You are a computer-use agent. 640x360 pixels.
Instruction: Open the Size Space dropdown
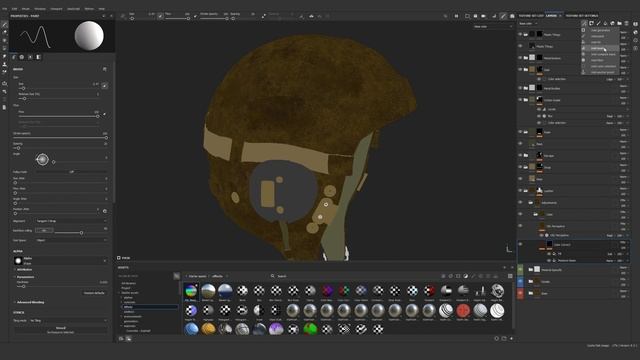pyautogui.click(x=71, y=240)
